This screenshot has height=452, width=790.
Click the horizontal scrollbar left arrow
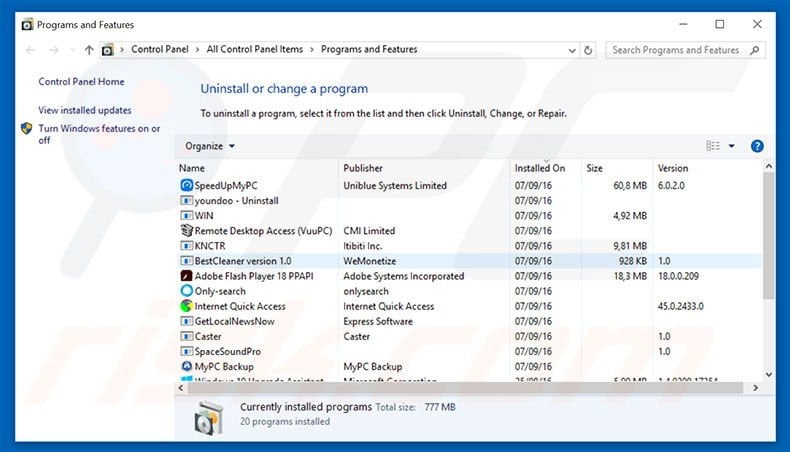click(x=181, y=388)
